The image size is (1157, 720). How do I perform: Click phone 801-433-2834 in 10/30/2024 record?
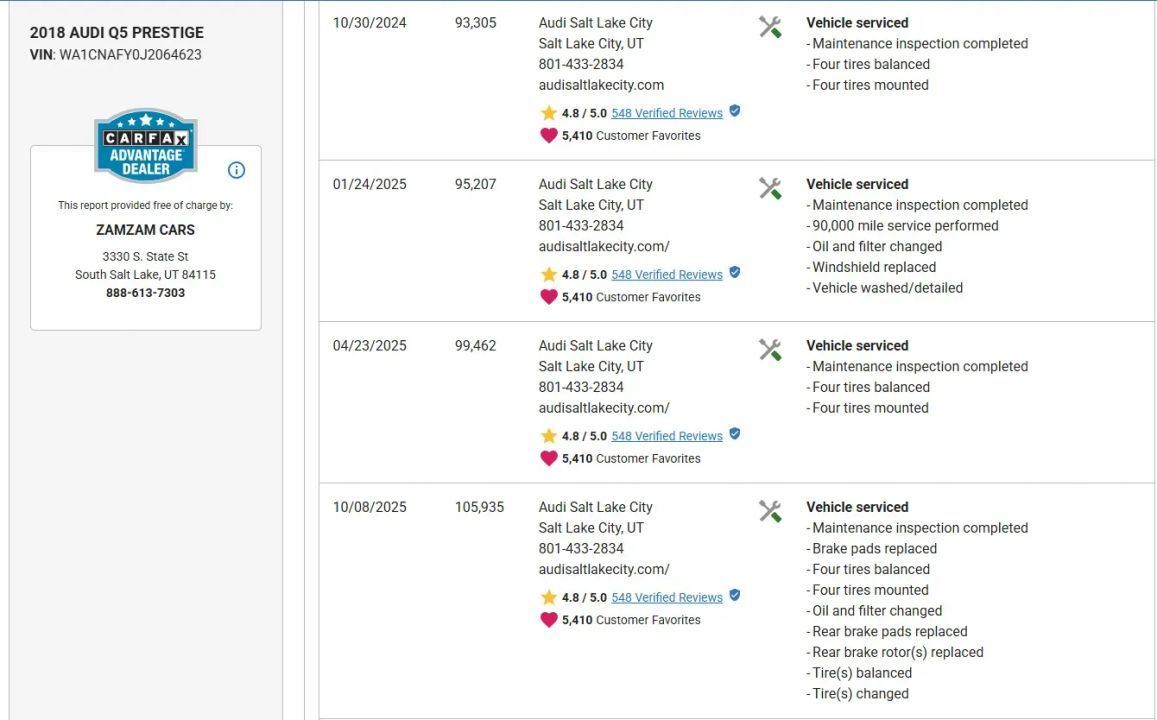tap(581, 64)
